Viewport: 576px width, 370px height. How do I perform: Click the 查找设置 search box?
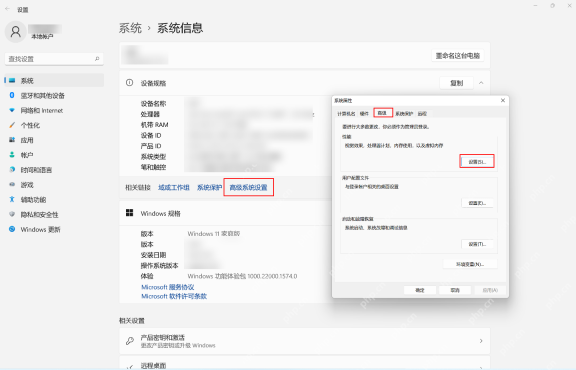pyautogui.click(x=54, y=59)
